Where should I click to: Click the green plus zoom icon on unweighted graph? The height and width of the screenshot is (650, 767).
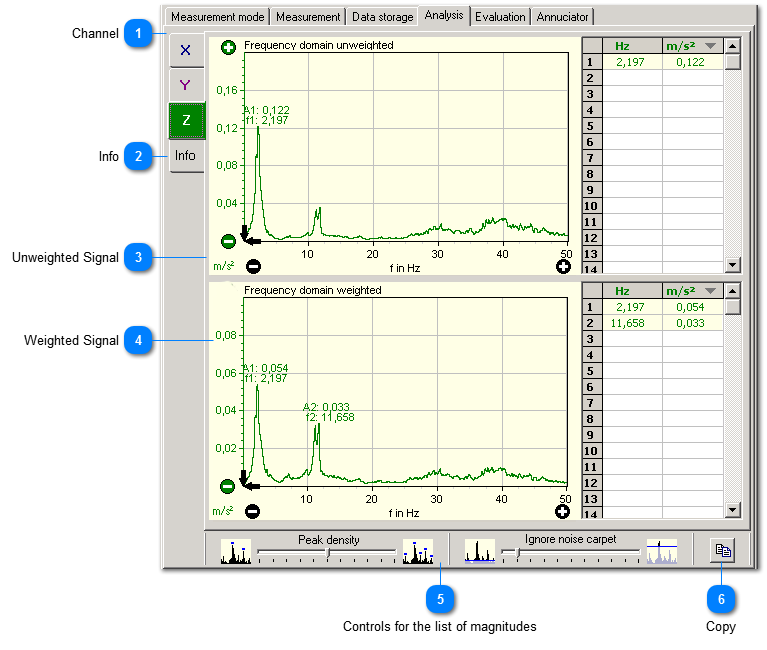coord(228,47)
